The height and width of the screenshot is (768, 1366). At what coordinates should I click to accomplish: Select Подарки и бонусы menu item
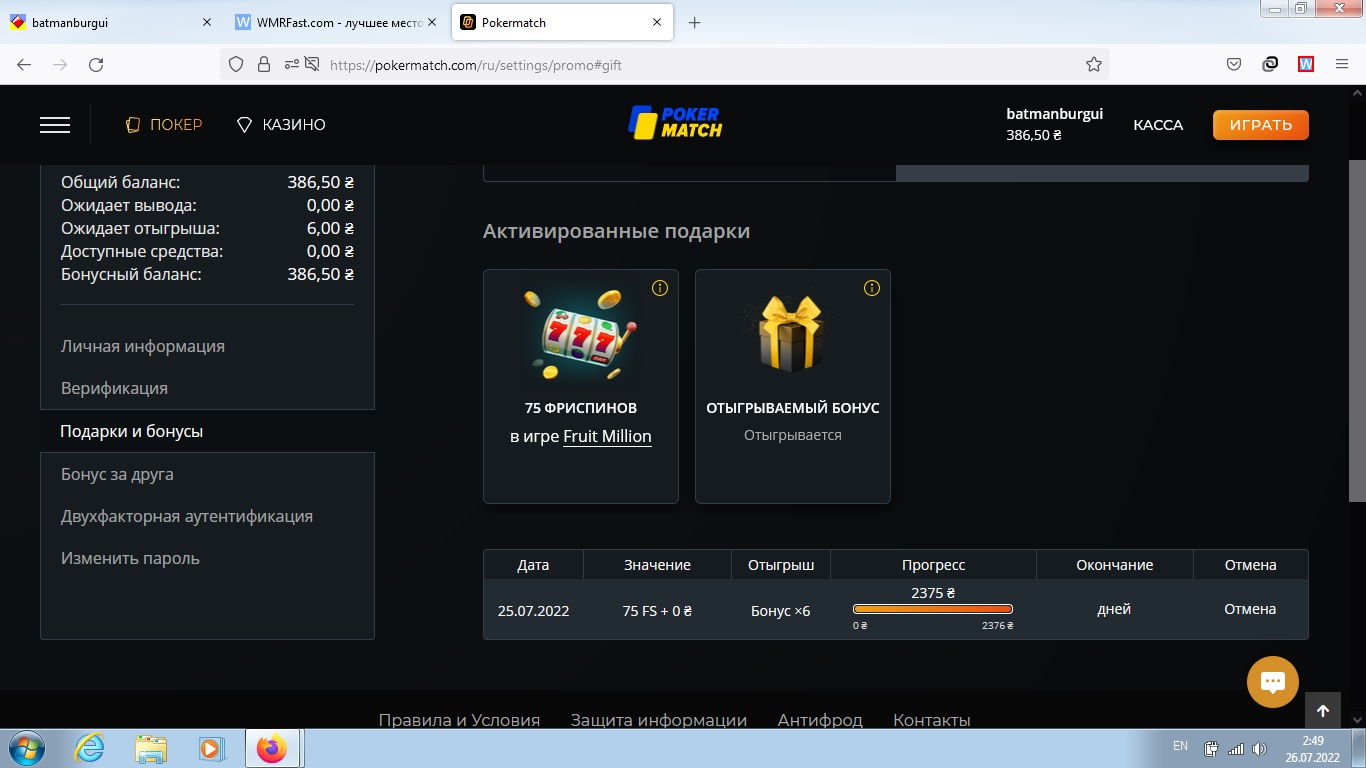pos(131,431)
